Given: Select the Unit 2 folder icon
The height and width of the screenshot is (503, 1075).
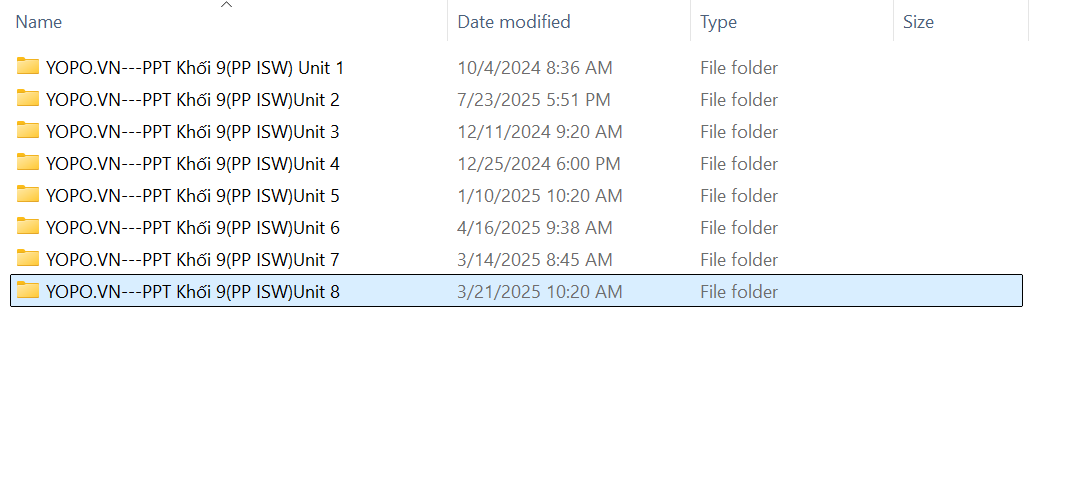Looking at the screenshot, I should (28, 99).
